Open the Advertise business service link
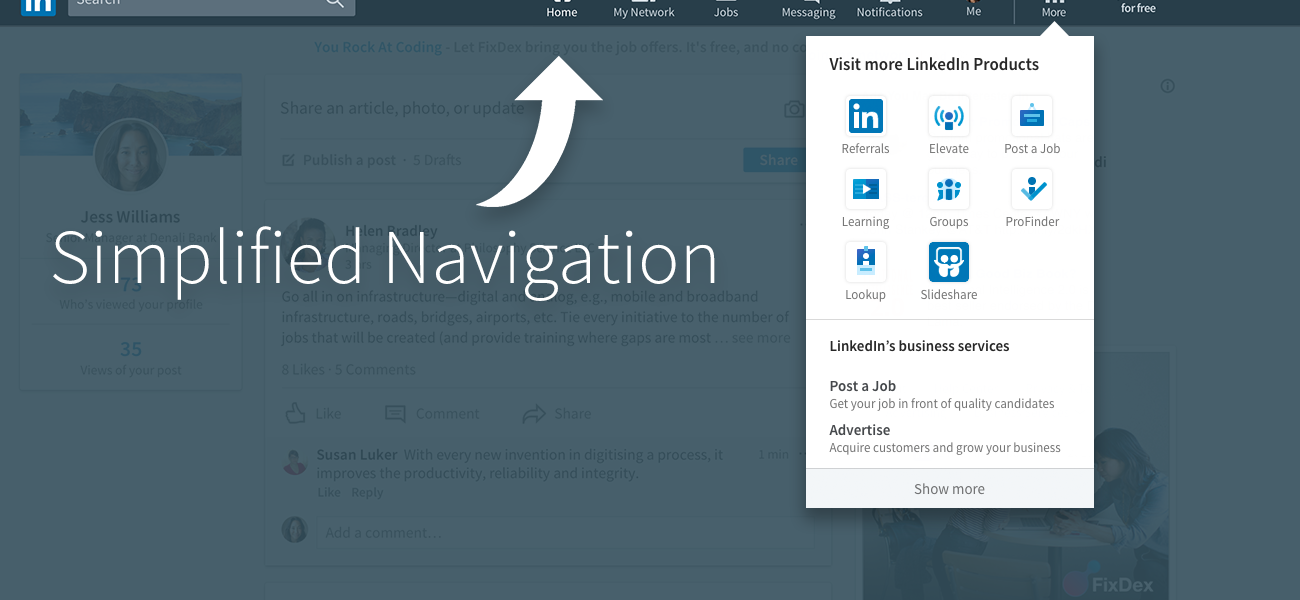 pyautogui.click(x=860, y=430)
